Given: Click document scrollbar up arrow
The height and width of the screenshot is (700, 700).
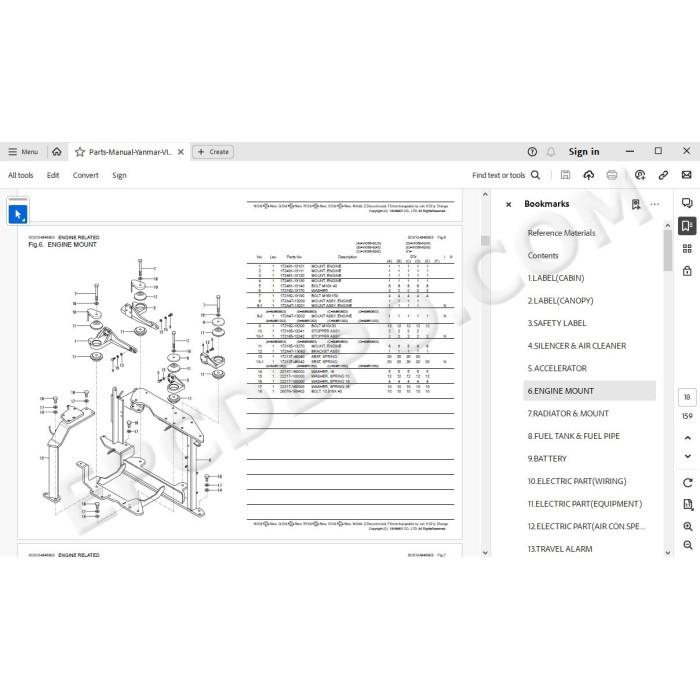Looking at the screenshot, I should pos(485,195).
